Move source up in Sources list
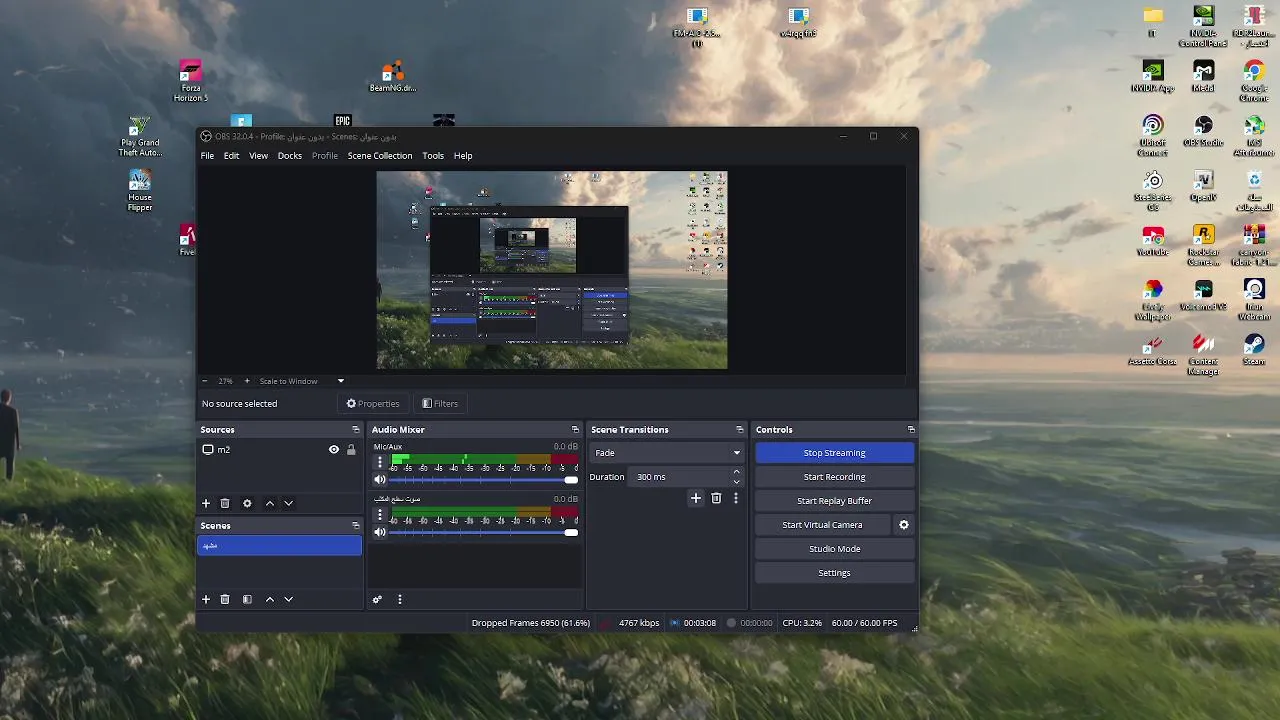 [x=269, y=503]
